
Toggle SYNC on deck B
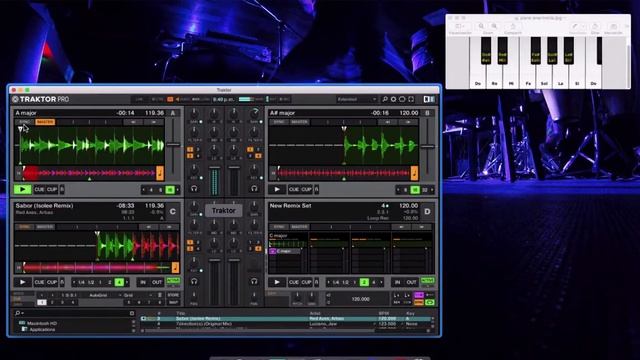pos(279,122)
